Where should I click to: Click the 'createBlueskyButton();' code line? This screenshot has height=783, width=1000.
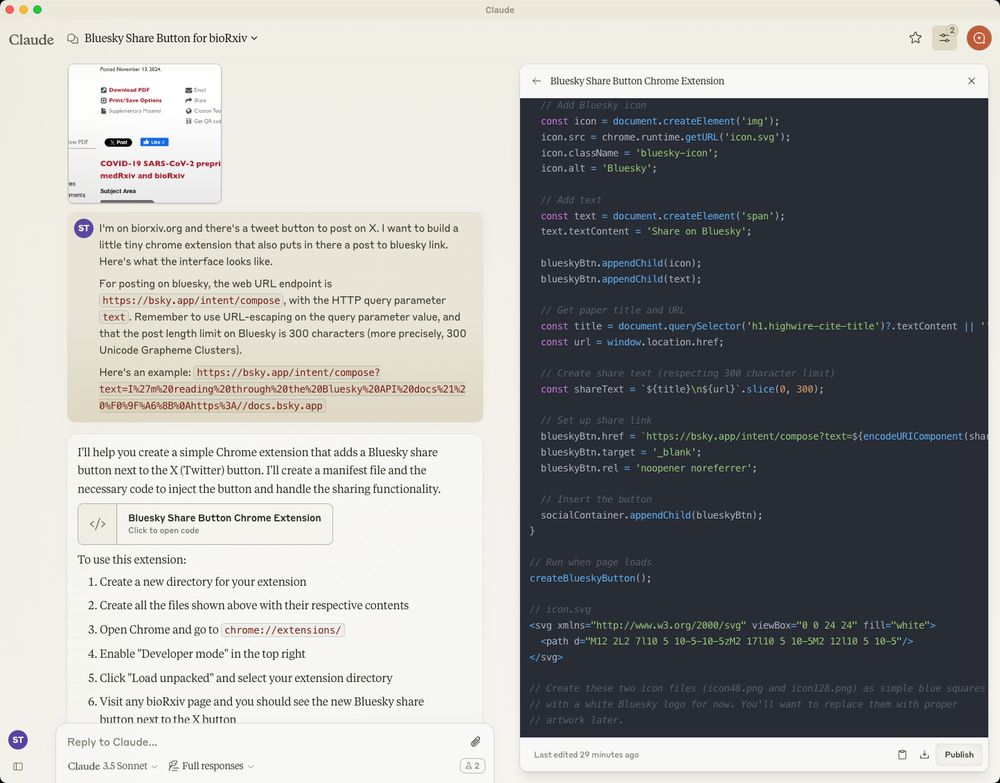[x=591, y=578]
